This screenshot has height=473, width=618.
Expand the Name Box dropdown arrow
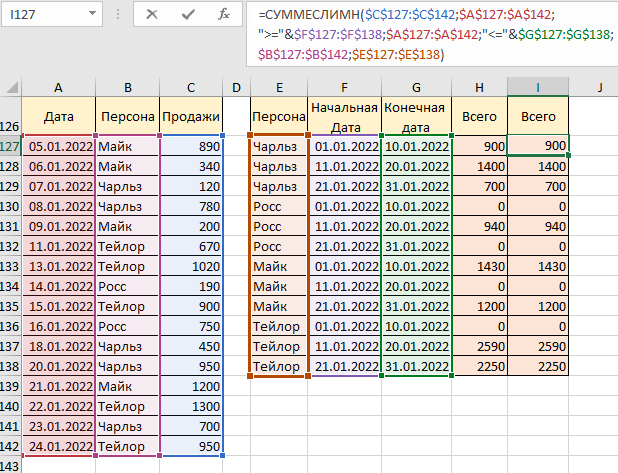pyautogui.click(x=91, y=15)
